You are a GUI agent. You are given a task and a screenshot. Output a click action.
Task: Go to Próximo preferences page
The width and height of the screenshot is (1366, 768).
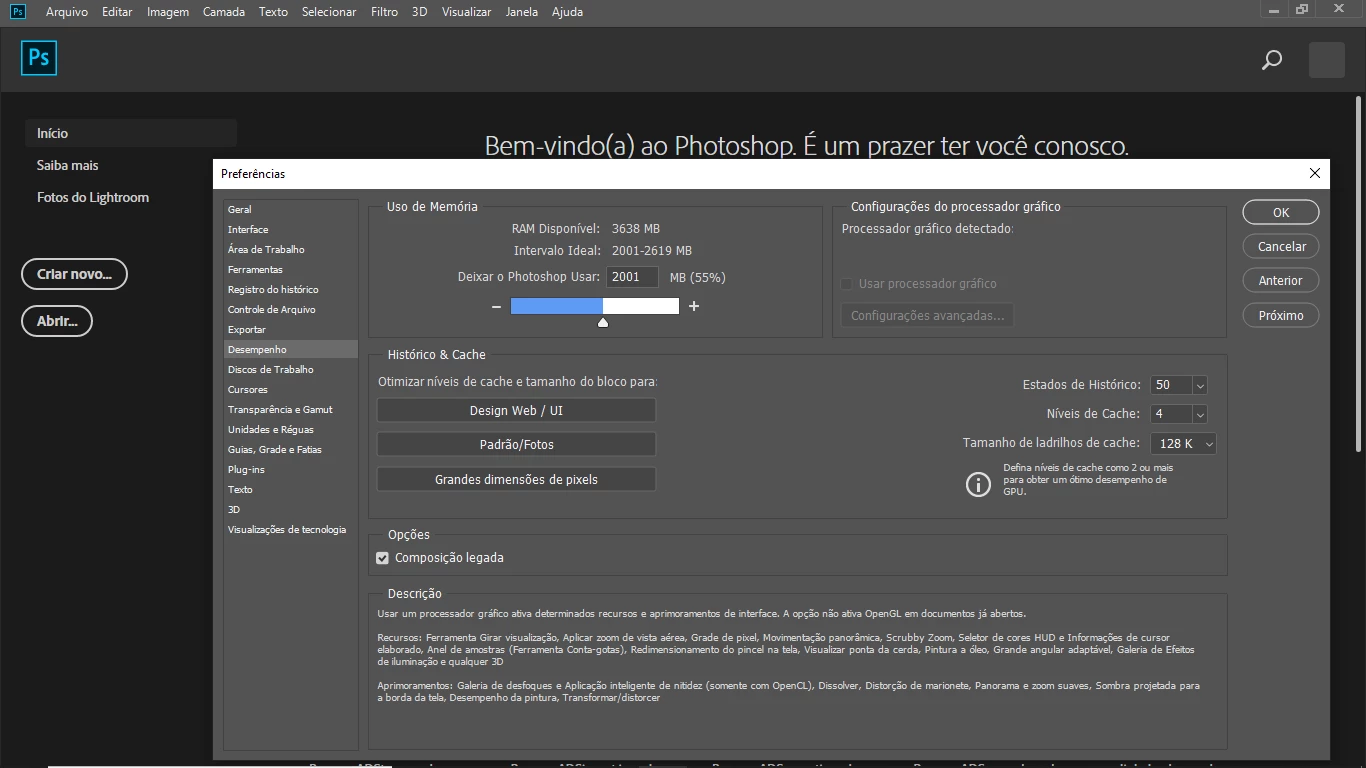[1281, 315]
